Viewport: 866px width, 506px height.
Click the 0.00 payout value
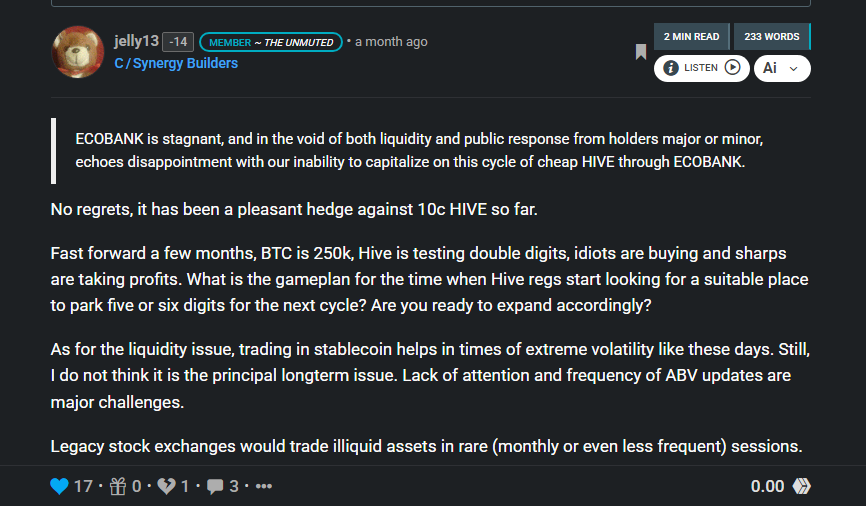767,486
